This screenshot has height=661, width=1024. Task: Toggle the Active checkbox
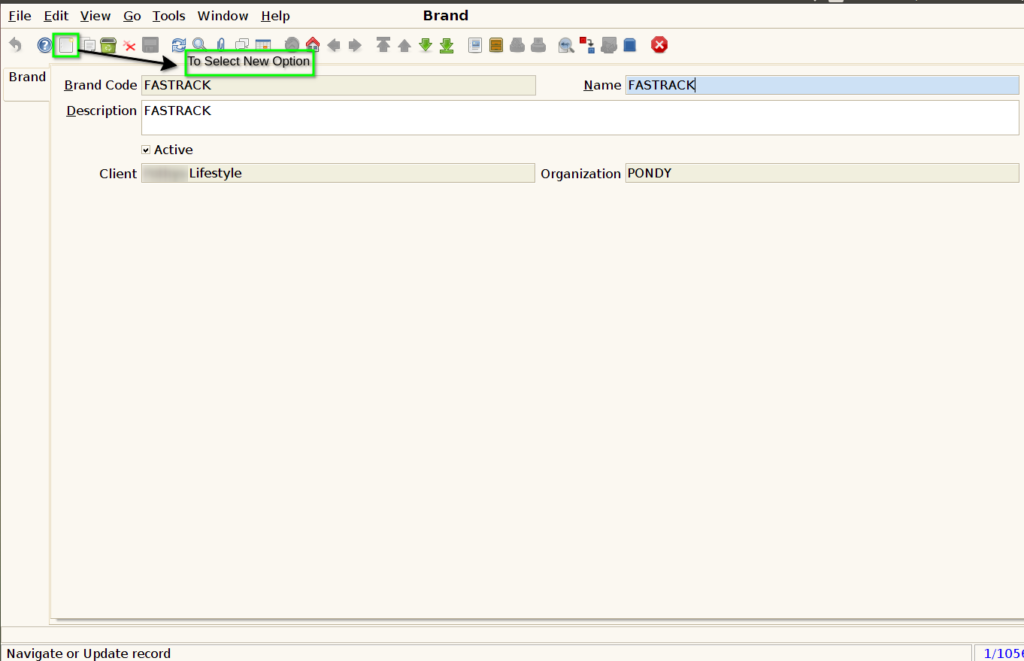[x=146, y=150]
